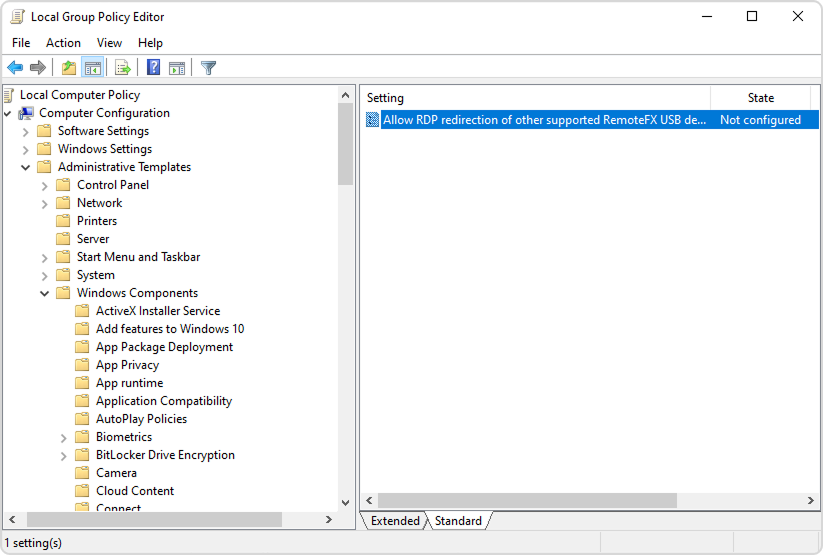The height and width of the screenshot is (555, 823).
Task: Click the 1 setting(s) status bar text
Action: pyautogui.click(x=33, y=543)
